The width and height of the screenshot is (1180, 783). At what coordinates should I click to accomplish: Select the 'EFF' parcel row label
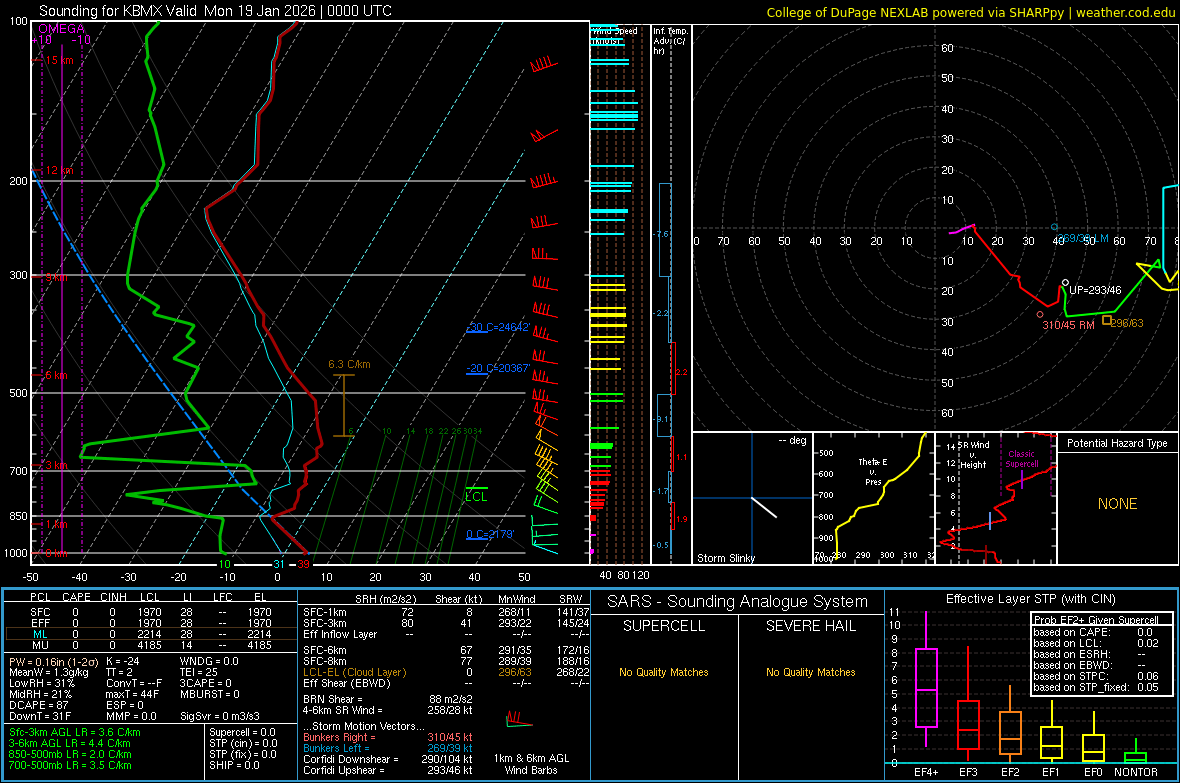click(40, 623)
